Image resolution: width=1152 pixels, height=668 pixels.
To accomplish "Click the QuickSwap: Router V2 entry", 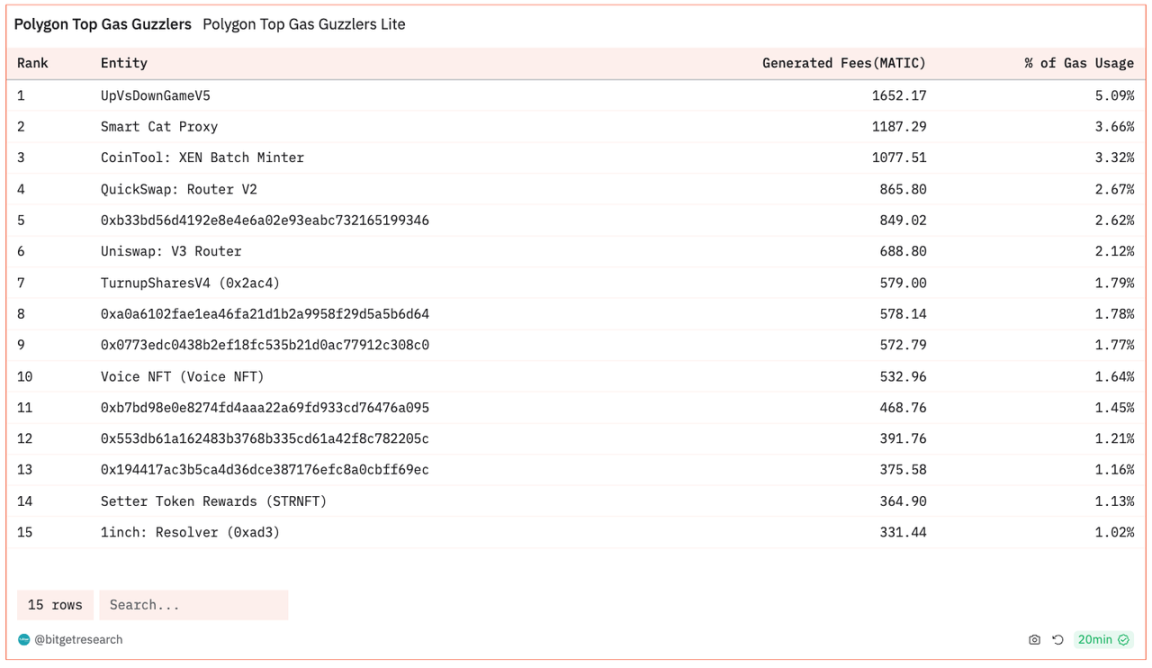I will 179,189.
